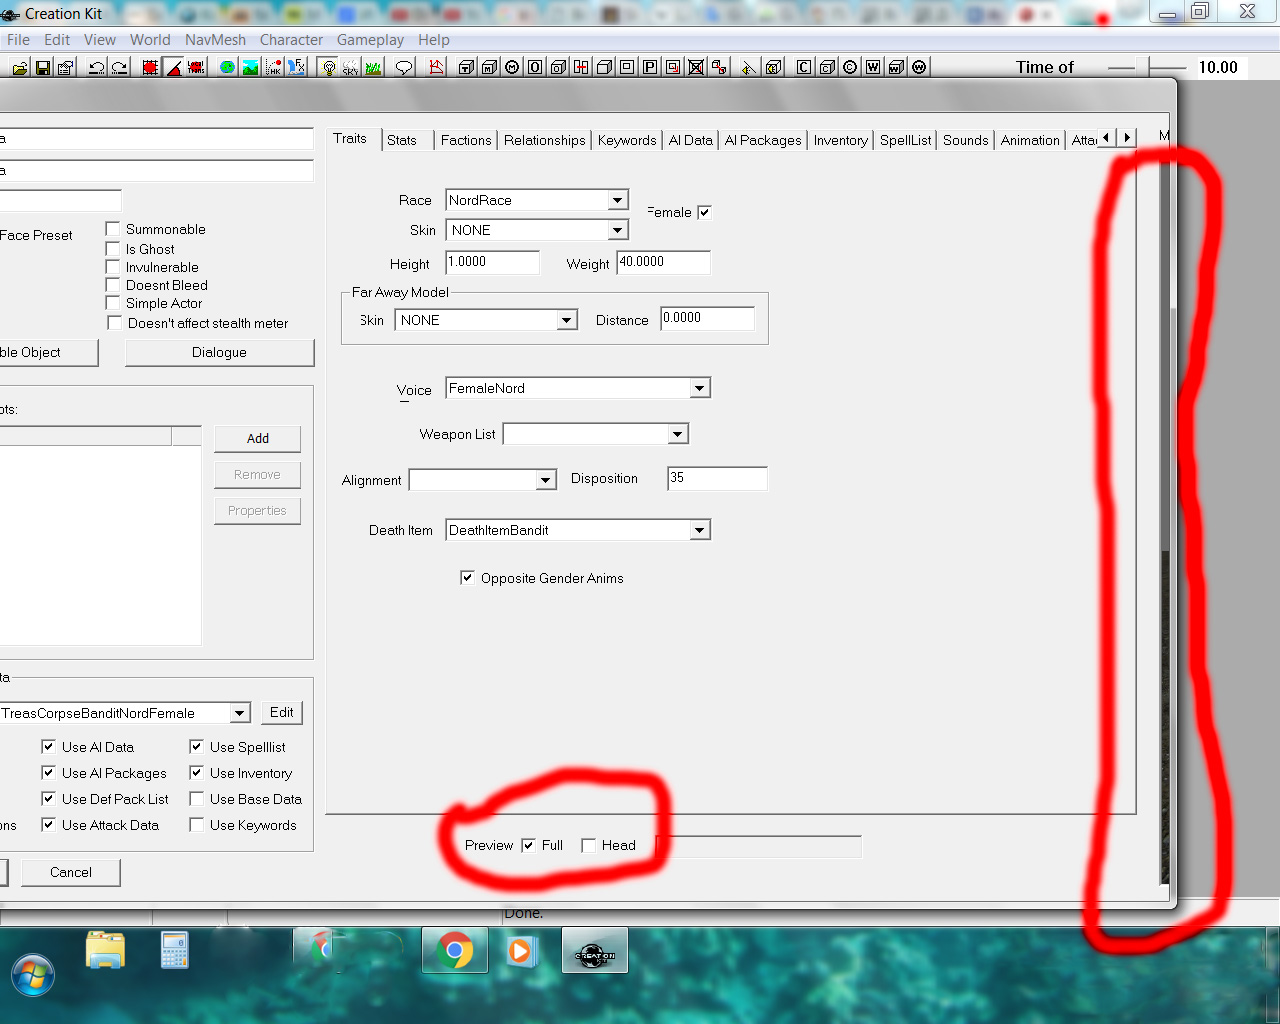Toggle the light bulb brightness icon

point(328,67)
